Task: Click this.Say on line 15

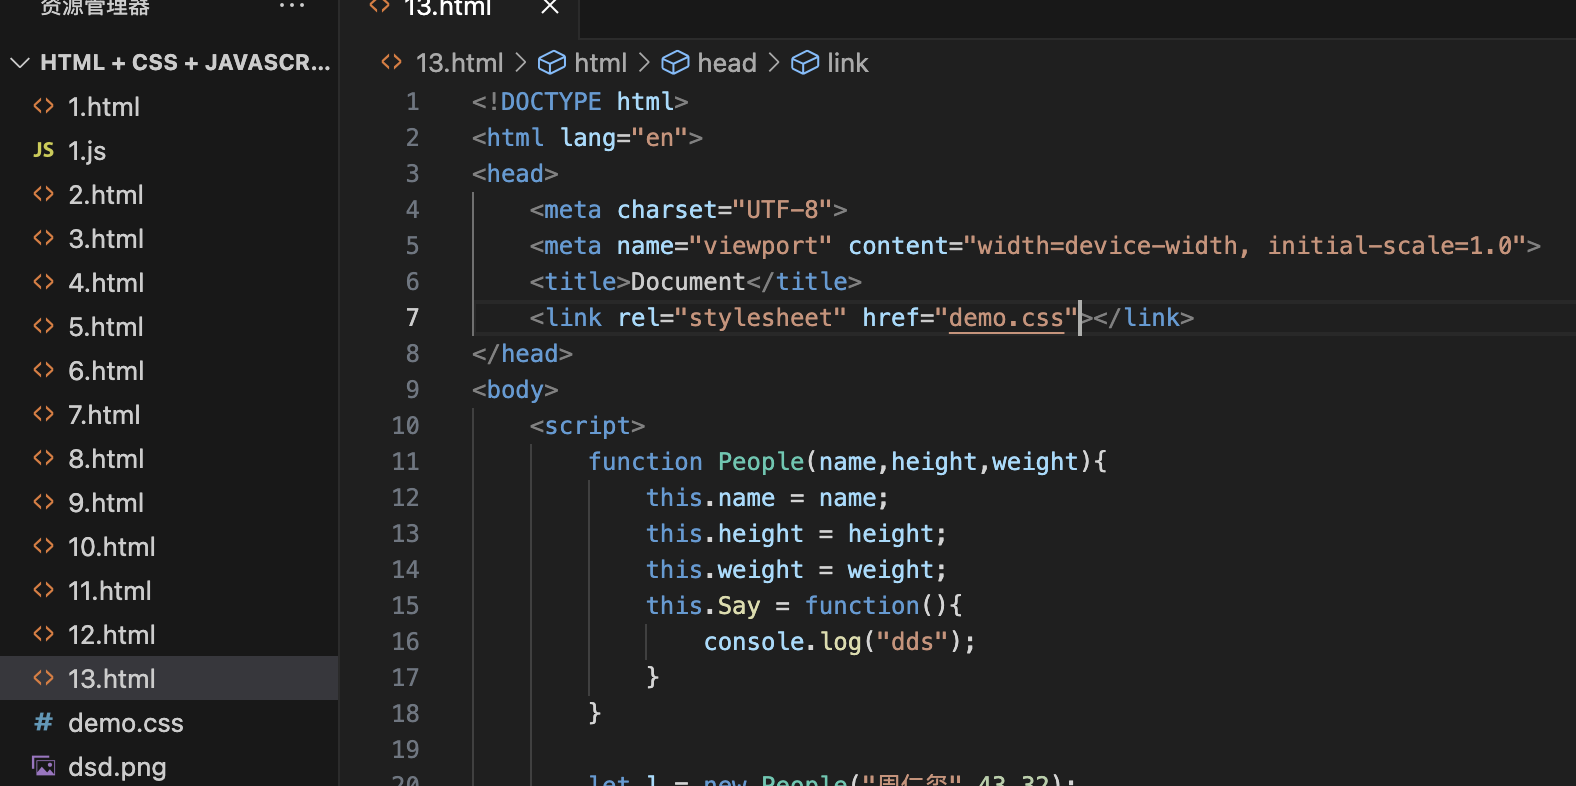Action: pyautogui.click(x=703, y=606)
